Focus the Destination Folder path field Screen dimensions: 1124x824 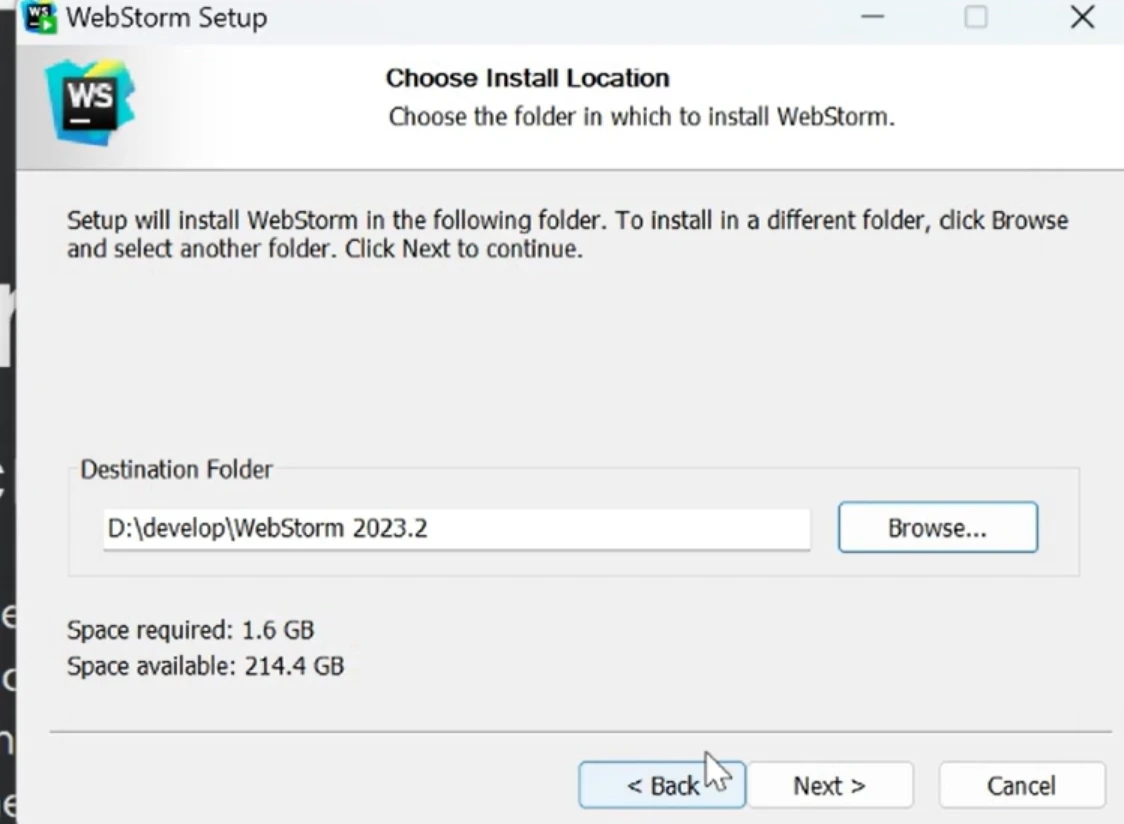(457, 529)
